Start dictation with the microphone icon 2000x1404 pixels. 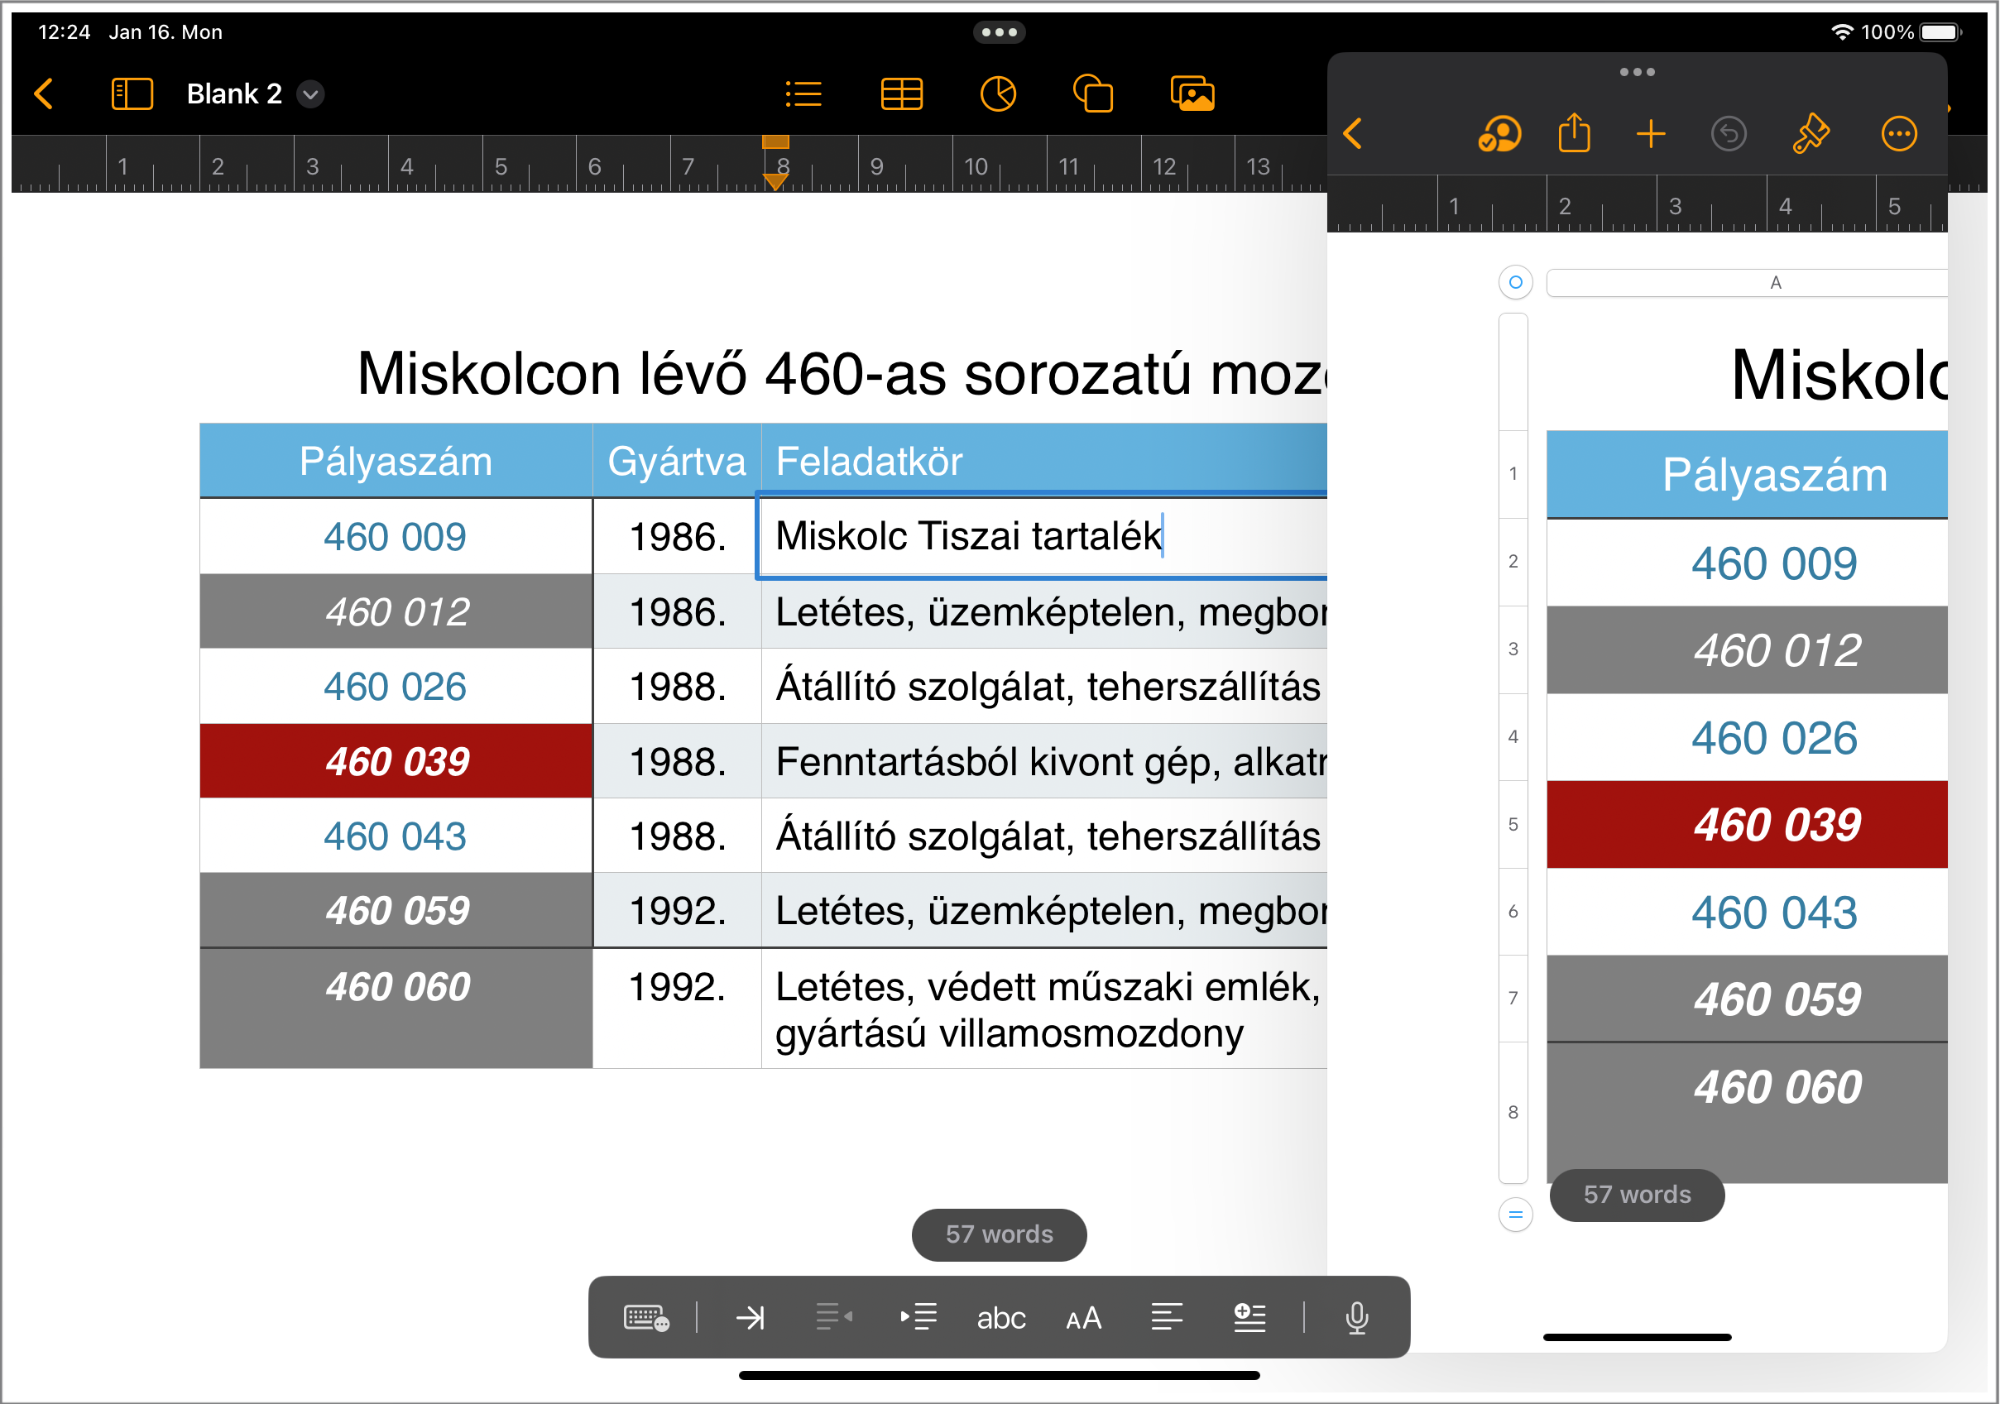[x=1357, y=1318]
